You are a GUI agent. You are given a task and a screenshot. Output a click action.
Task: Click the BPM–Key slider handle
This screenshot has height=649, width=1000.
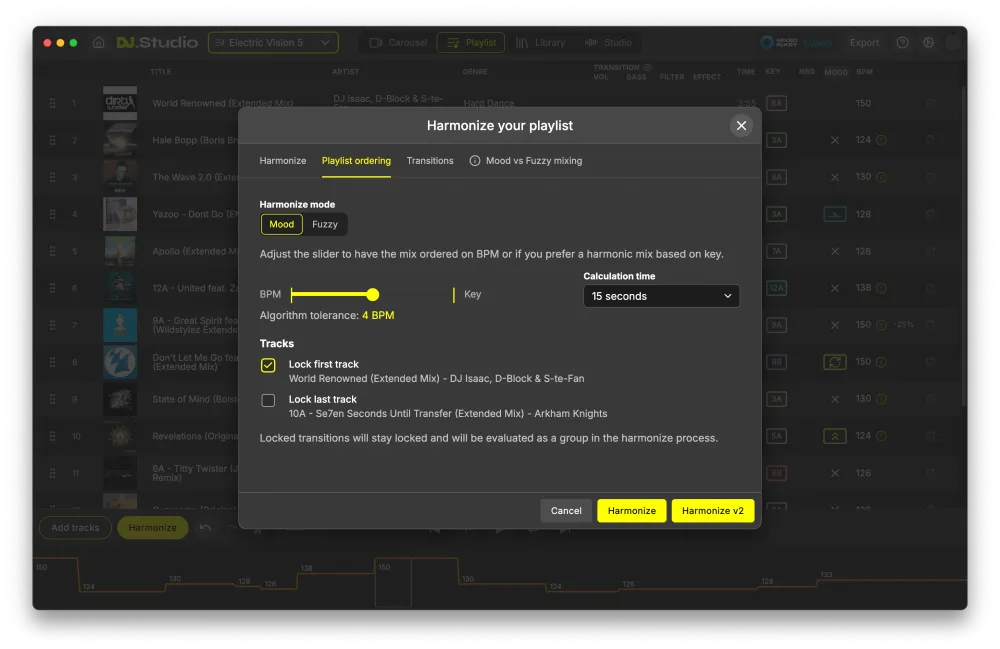[x=372, y=295]
